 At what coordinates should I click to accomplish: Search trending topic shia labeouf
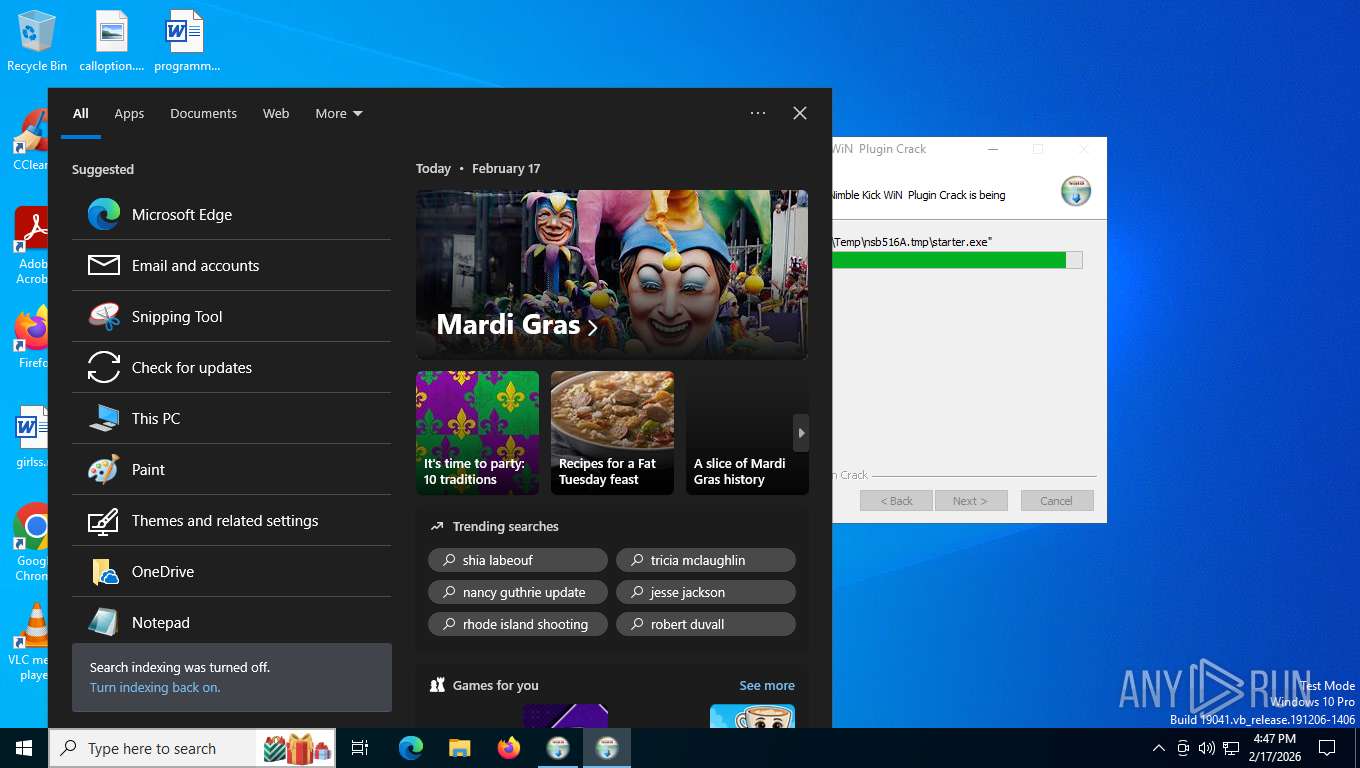click(518, 560)
